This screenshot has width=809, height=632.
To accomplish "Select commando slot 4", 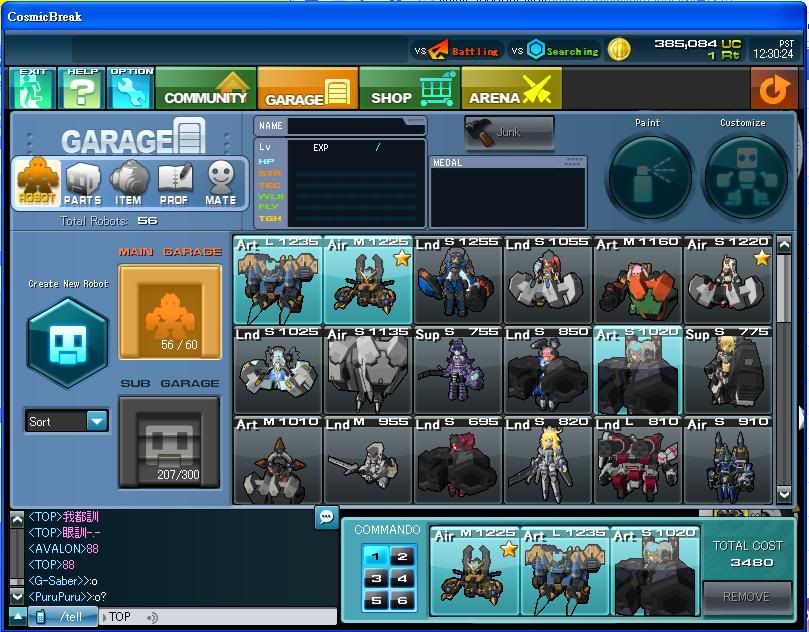I will 401,579.
